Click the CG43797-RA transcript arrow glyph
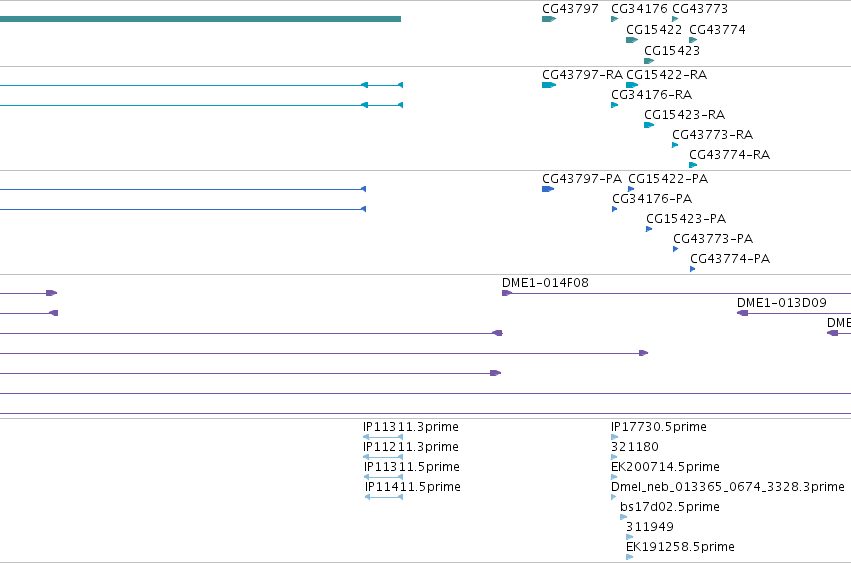The width and height of the screenshot is (851, 563). (549, 85)
